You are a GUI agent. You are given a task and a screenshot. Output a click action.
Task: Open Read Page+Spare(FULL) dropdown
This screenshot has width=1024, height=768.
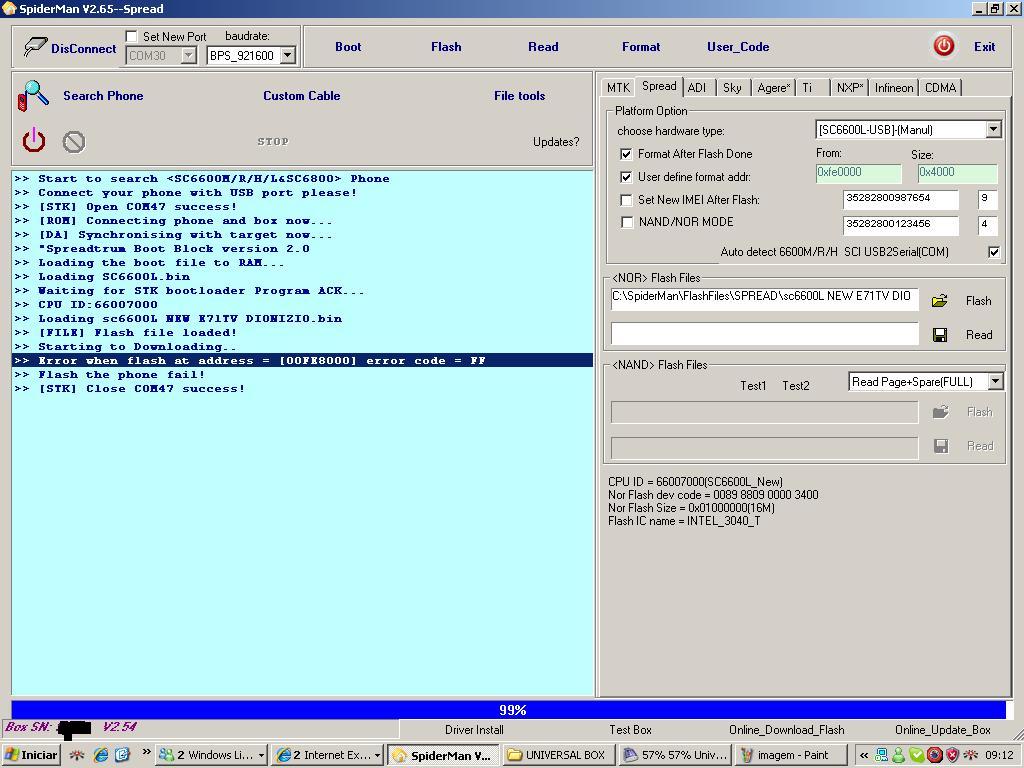click(995, 381)
